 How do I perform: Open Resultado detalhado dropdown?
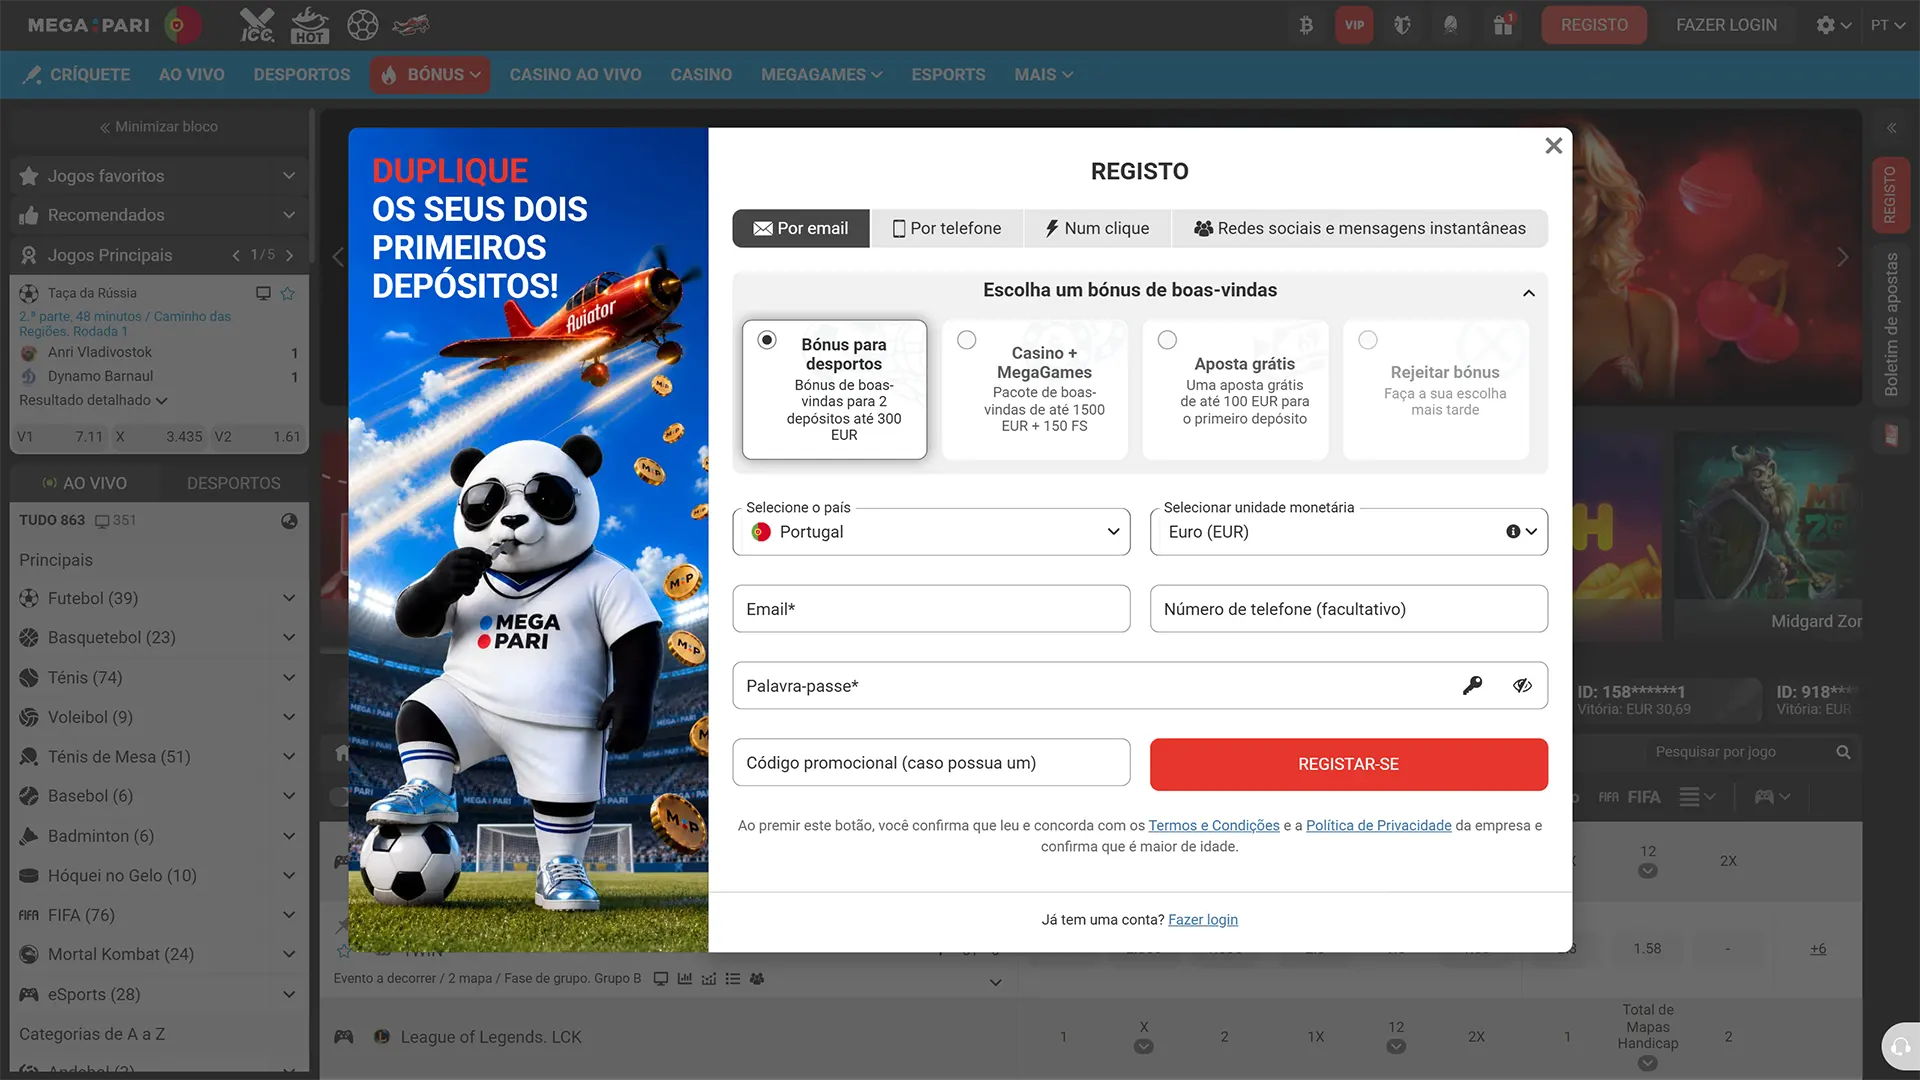(93, 400)
